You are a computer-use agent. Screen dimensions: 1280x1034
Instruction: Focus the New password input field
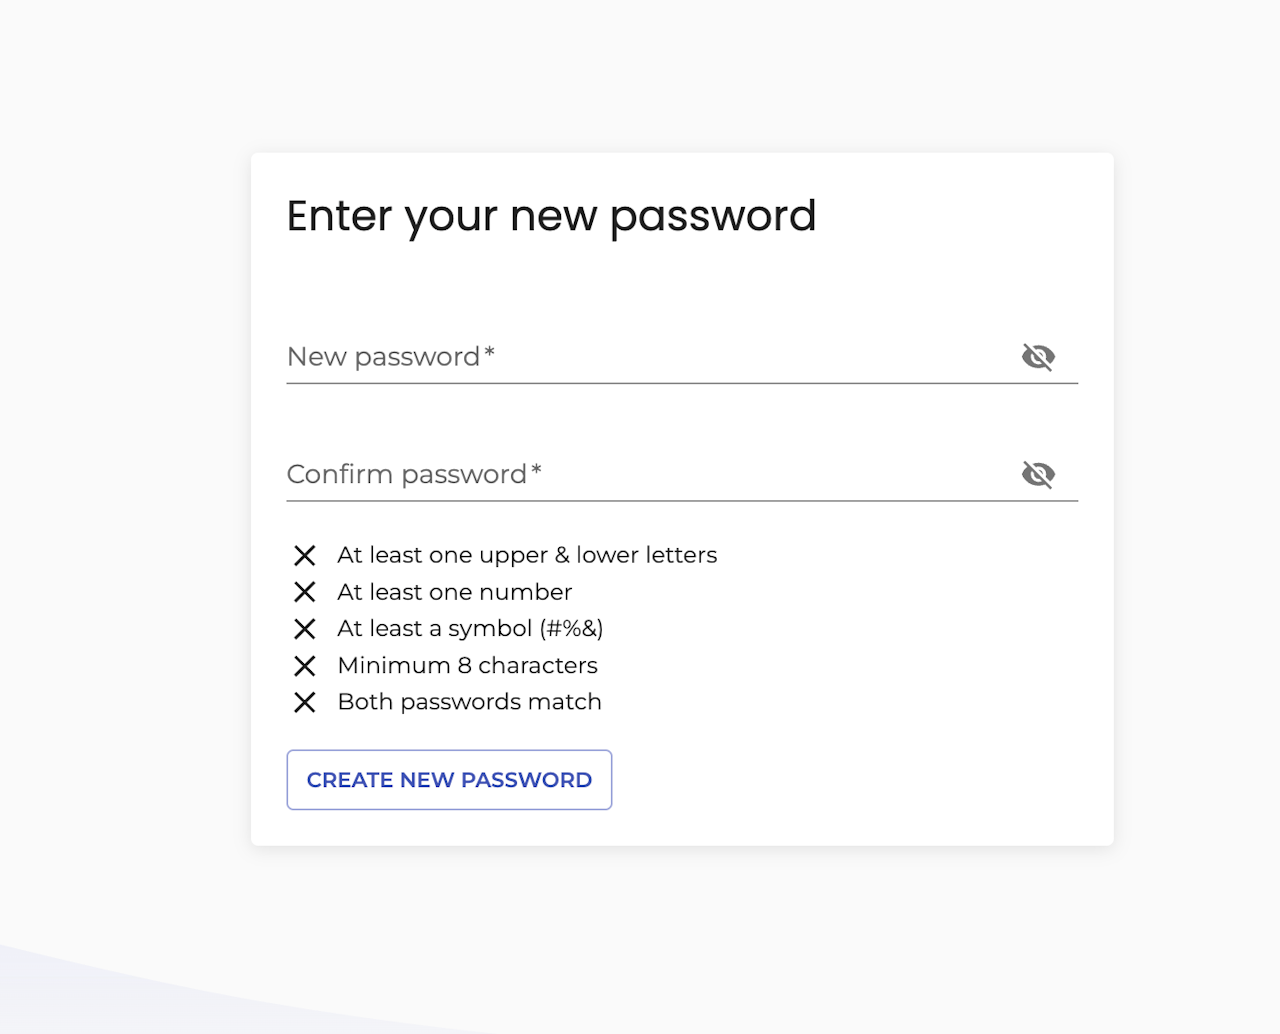pyautogui.click(x=650, y=357)
